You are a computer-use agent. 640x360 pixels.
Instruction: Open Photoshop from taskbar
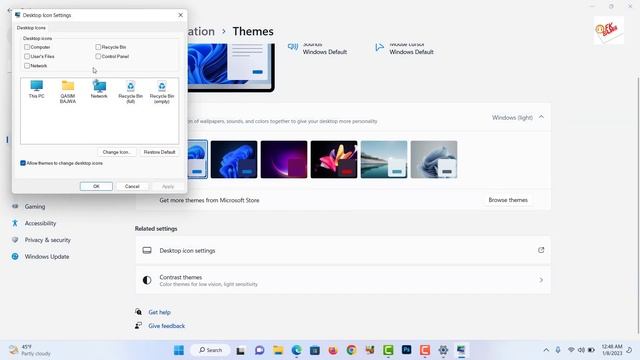[407, 350]
